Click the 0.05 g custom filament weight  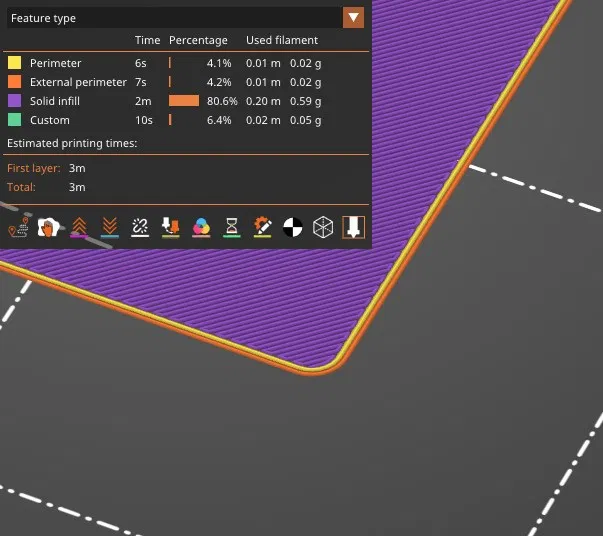coord(305,121)
